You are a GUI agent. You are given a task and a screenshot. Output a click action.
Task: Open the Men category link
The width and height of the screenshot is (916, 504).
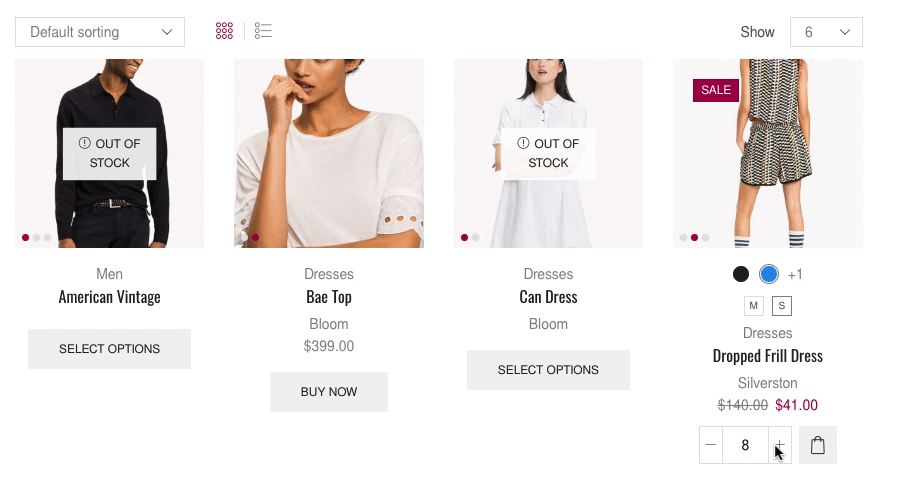pyautogui.click(x=109, y=274)
